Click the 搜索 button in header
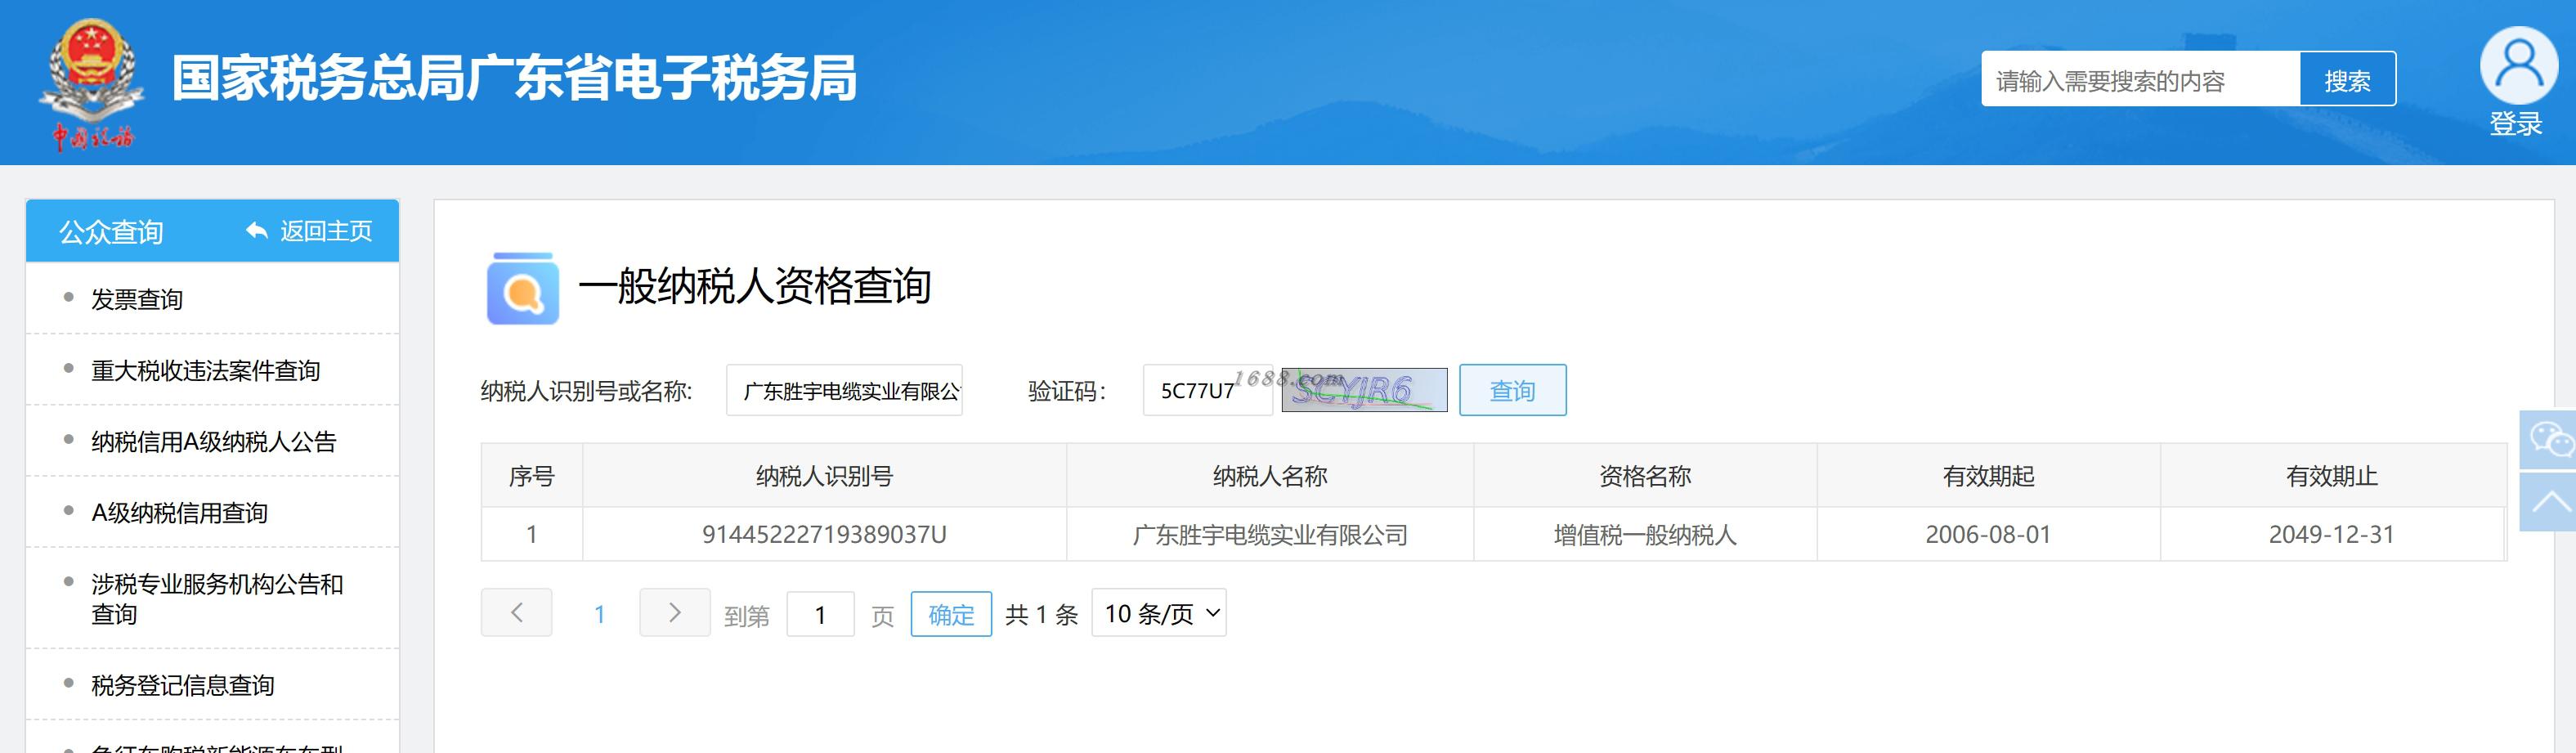 (x=2347, y=80)
